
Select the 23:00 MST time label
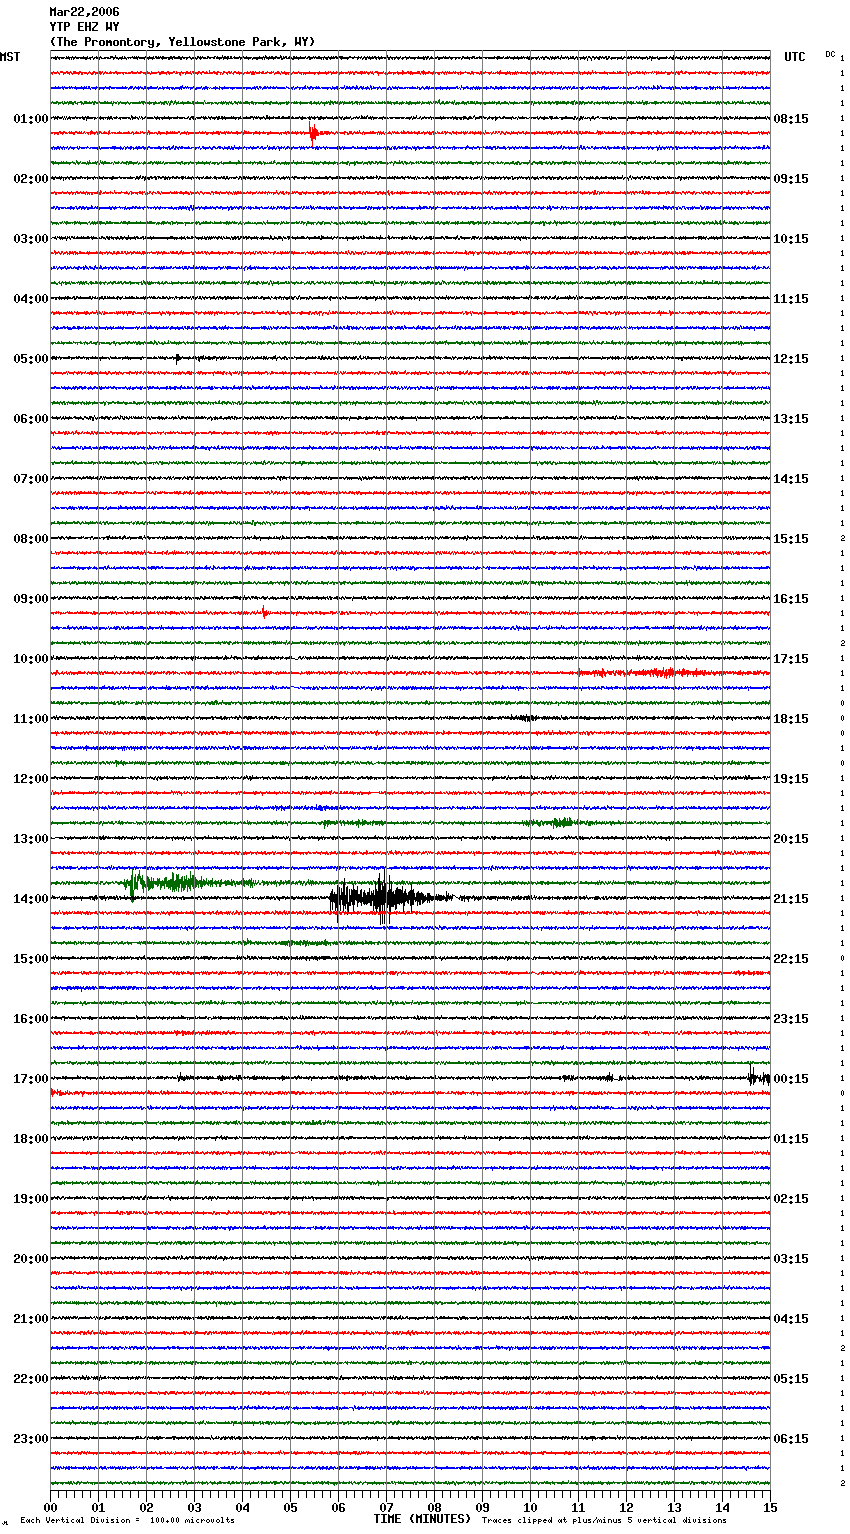(31, 1439)
